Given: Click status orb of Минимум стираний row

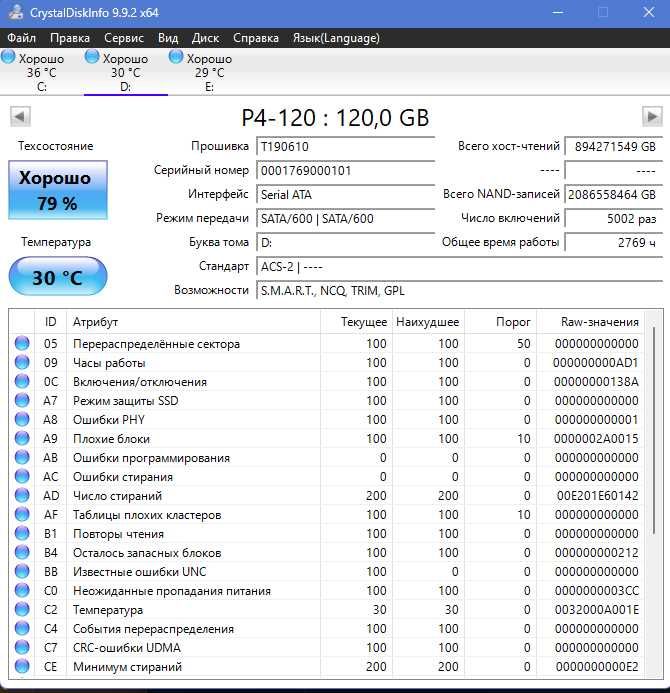Looking at the screenshot, I should click(x=22, y=666).
